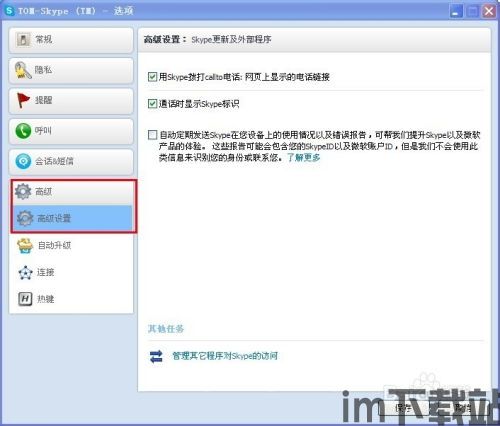Image resolution: width=500 pixels, height=426 pixels.
Task: Collapse the 高级 advanced section
Action: click(73, 192)
